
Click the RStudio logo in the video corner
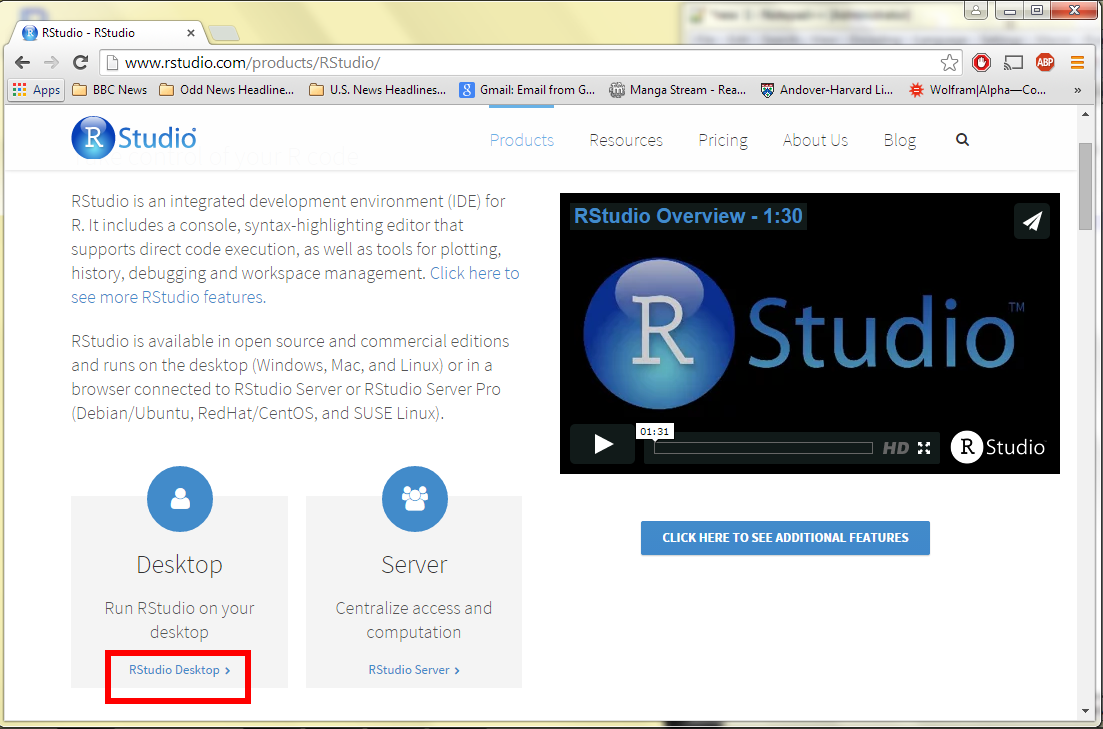[x=998, y=447]
